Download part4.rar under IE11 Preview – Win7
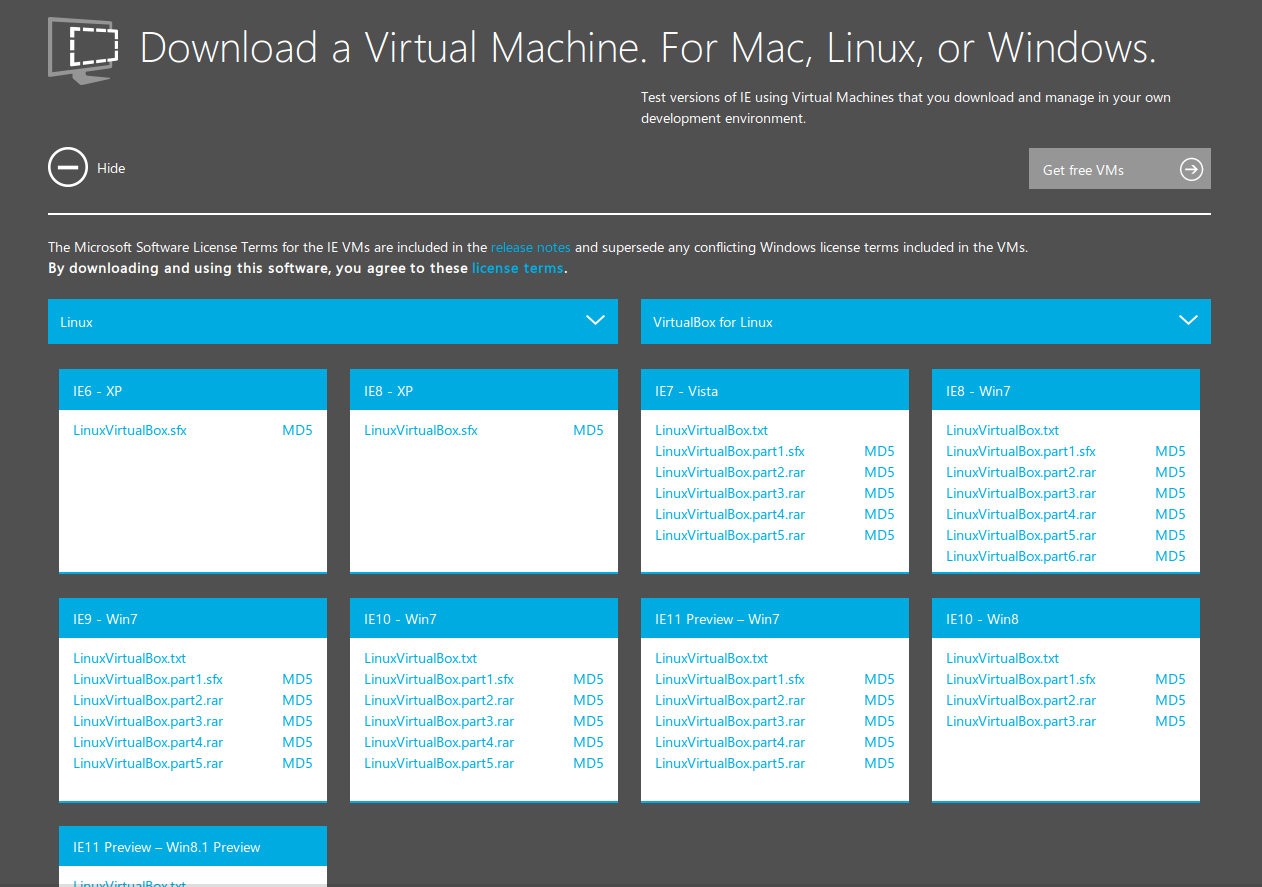 pos(730,742)
